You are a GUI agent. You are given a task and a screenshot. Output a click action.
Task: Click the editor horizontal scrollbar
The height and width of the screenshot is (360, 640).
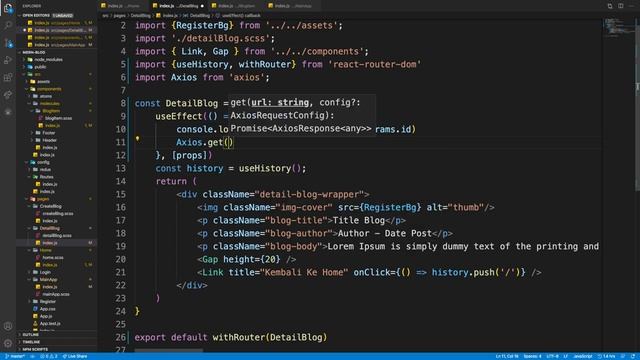pos(169,350)
